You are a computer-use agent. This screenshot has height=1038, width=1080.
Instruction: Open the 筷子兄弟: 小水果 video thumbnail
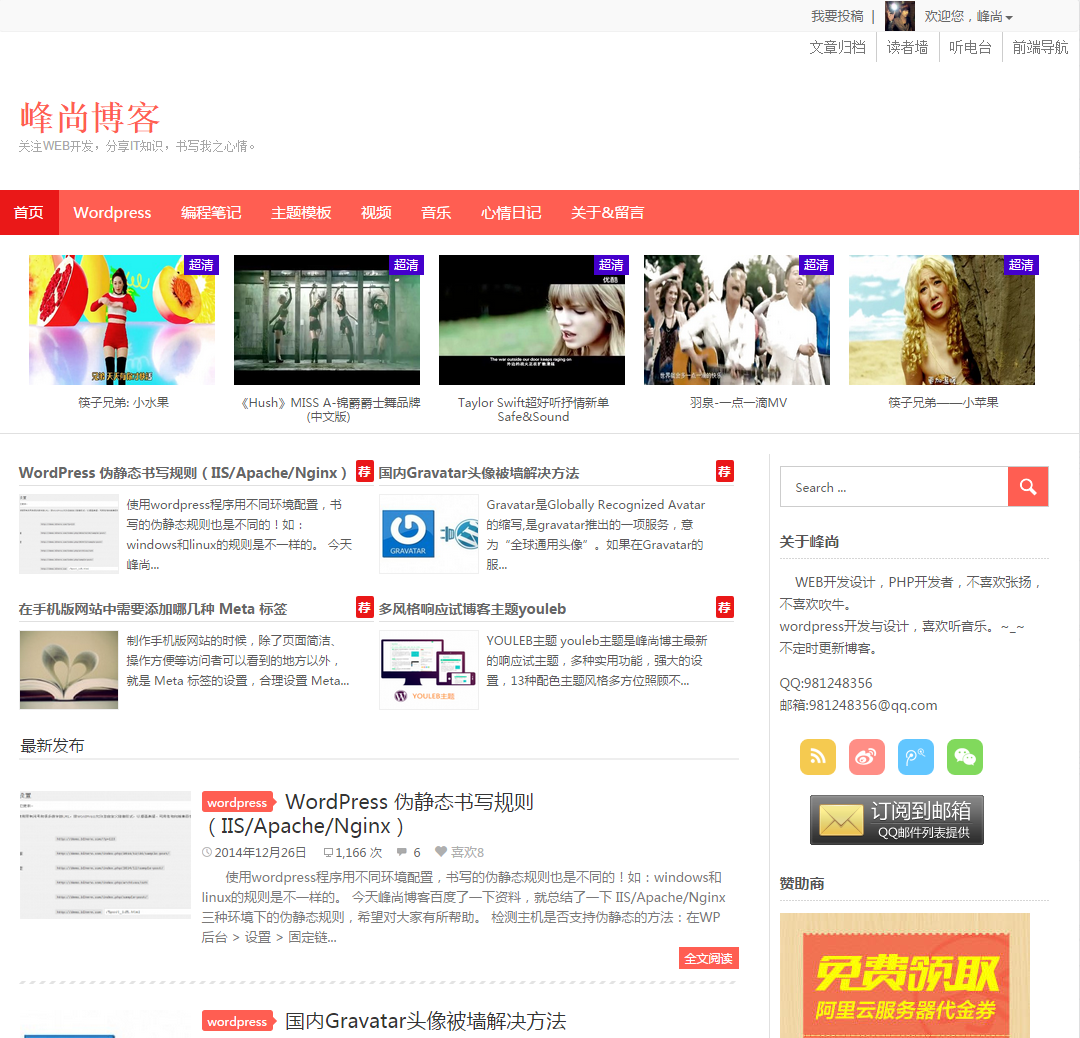pyautogui.click(x=122, y=320)
